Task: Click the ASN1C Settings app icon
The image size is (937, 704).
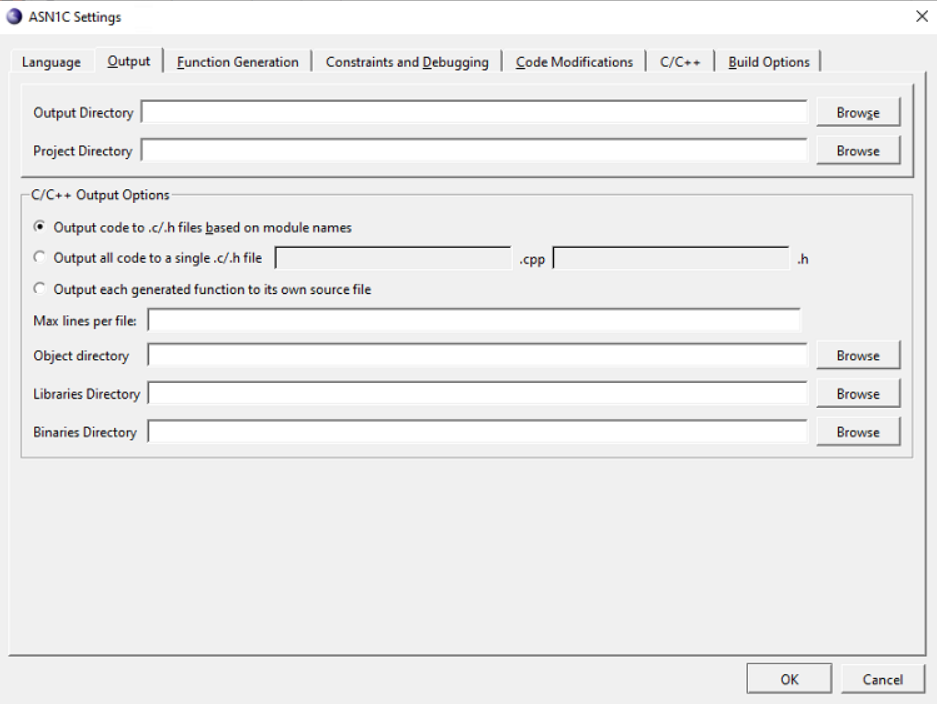Action: (14, 17)
